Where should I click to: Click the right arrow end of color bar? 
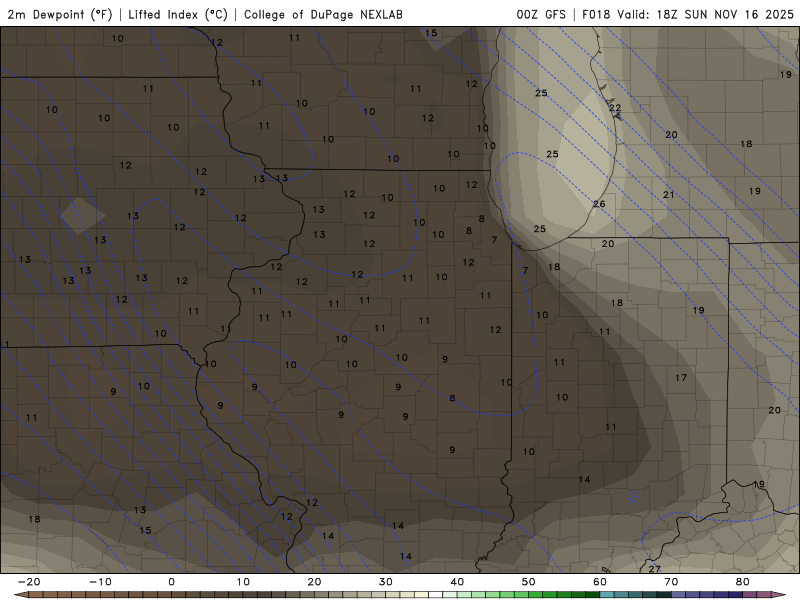(x=779, y=594)
